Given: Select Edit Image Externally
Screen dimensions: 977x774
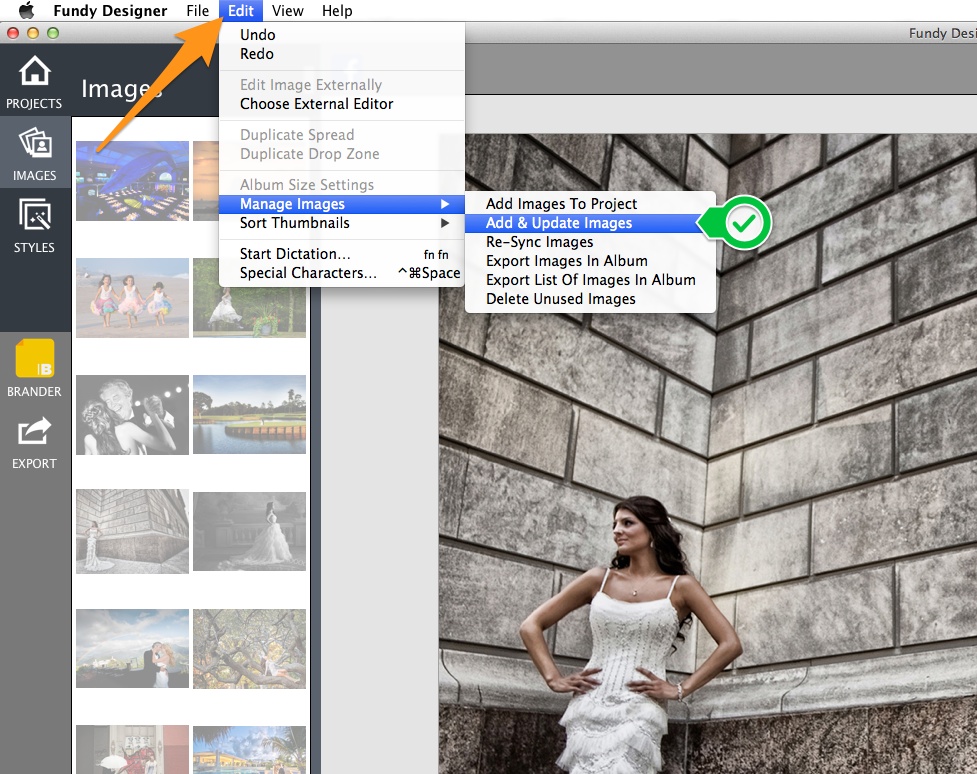Looking at the screenshot, I should pos(341,85).
